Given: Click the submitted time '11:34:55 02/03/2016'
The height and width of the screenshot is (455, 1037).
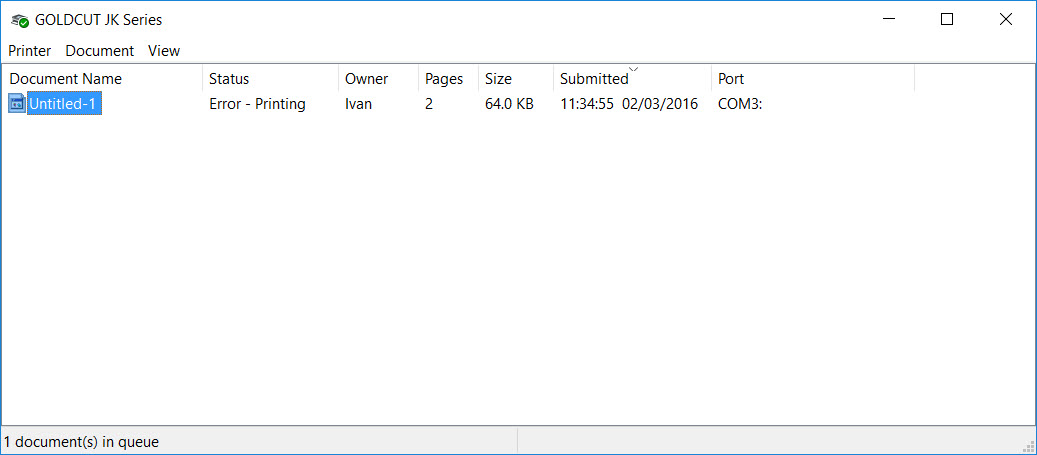Looking at the screenshot, I should tap(629, 104).
